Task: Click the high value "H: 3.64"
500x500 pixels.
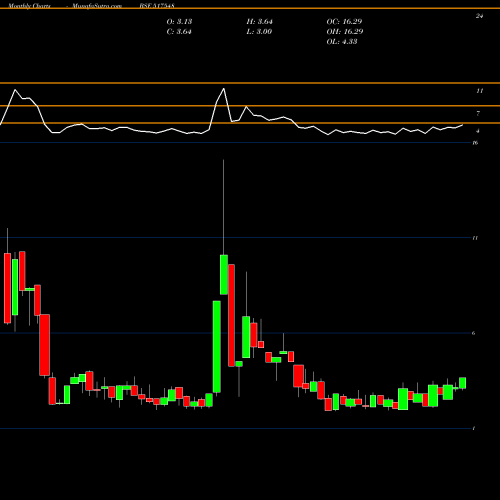Action: click(260, 22)
